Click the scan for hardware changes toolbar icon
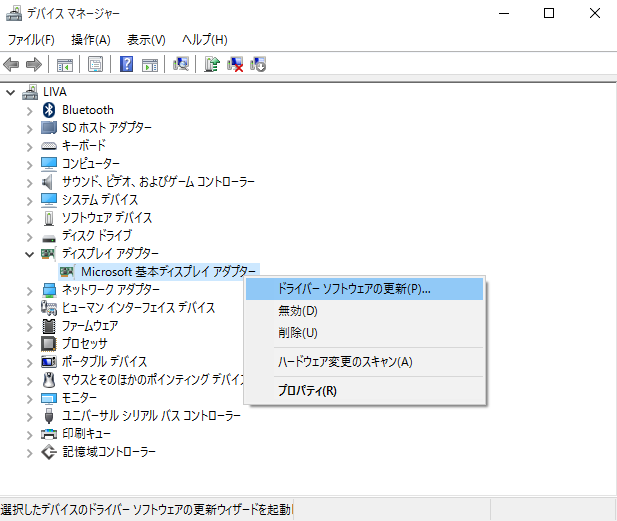 (181, 64)
